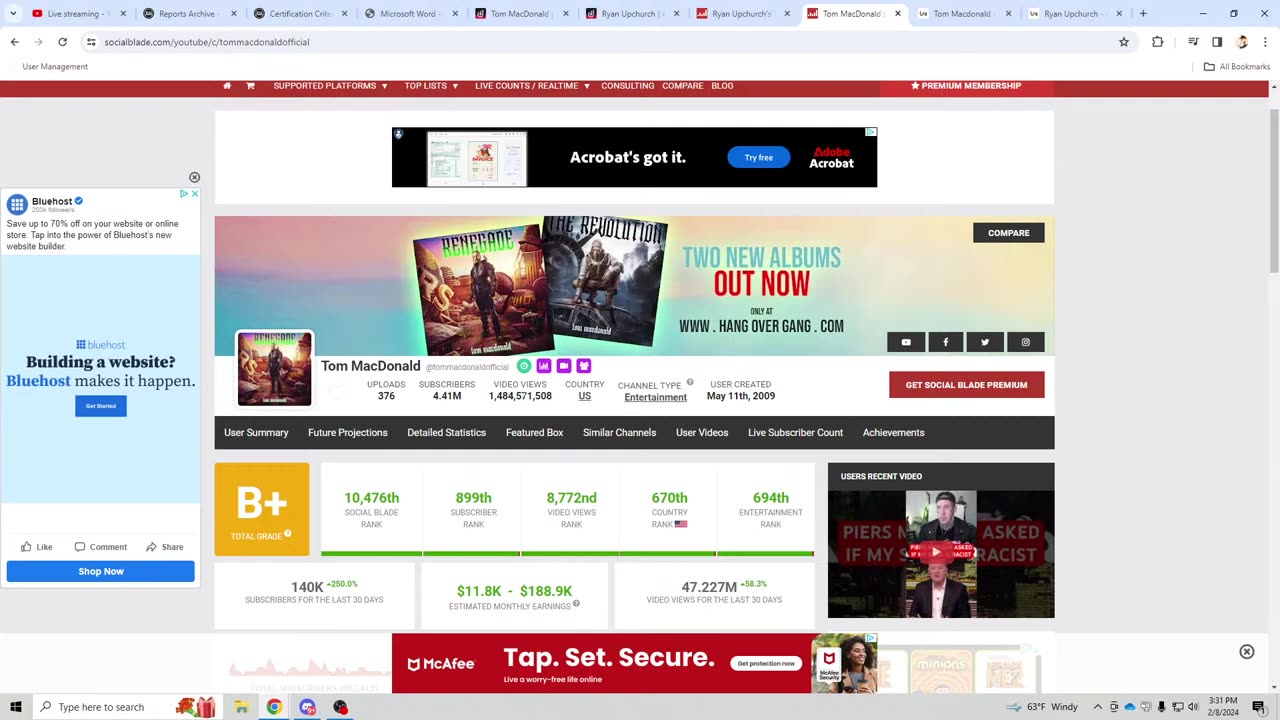Click the last purple badge icon by channel name
This screenshot has height=720, width=1280.
[584, 366]
